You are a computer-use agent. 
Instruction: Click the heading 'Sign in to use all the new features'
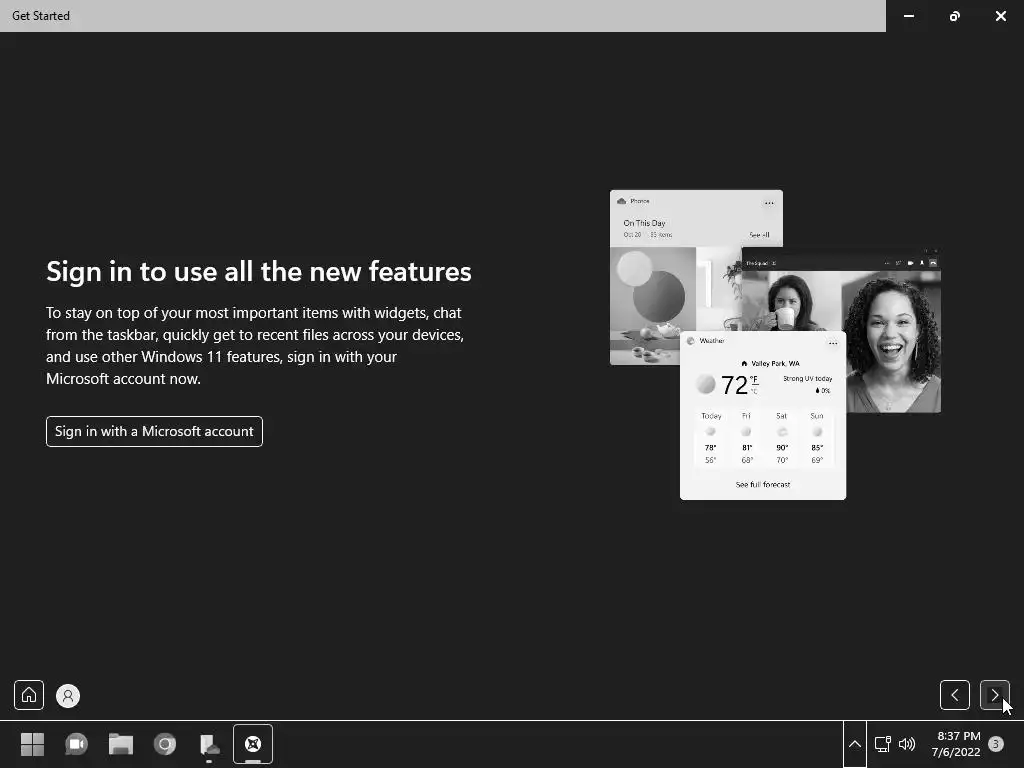pyautogui.click(x=259, y=272)
